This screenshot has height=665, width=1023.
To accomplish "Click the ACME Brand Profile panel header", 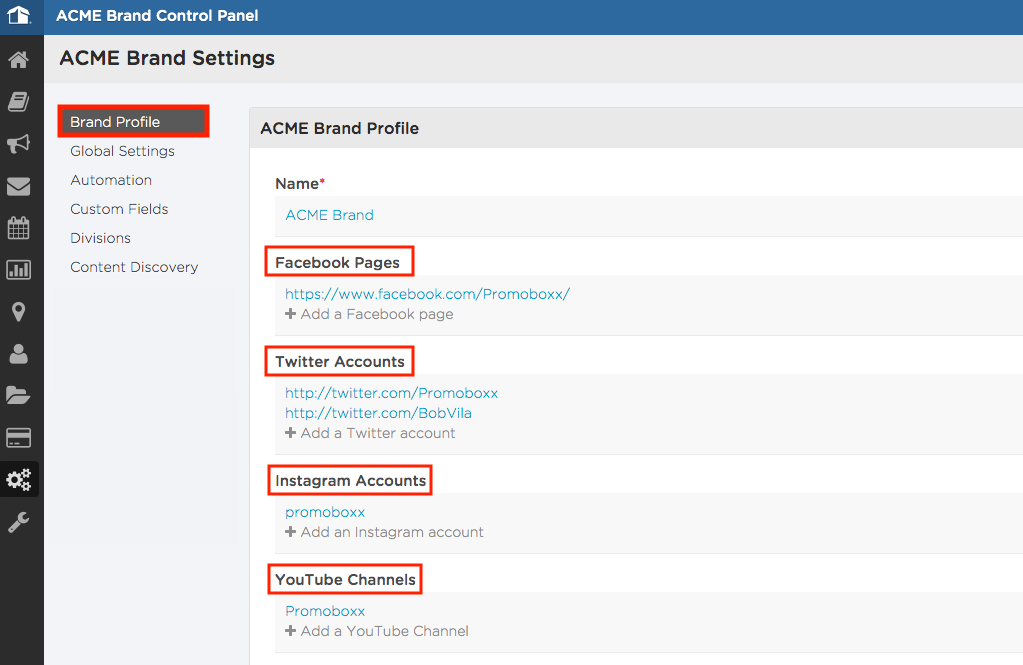I will click(x=339, y=129).
